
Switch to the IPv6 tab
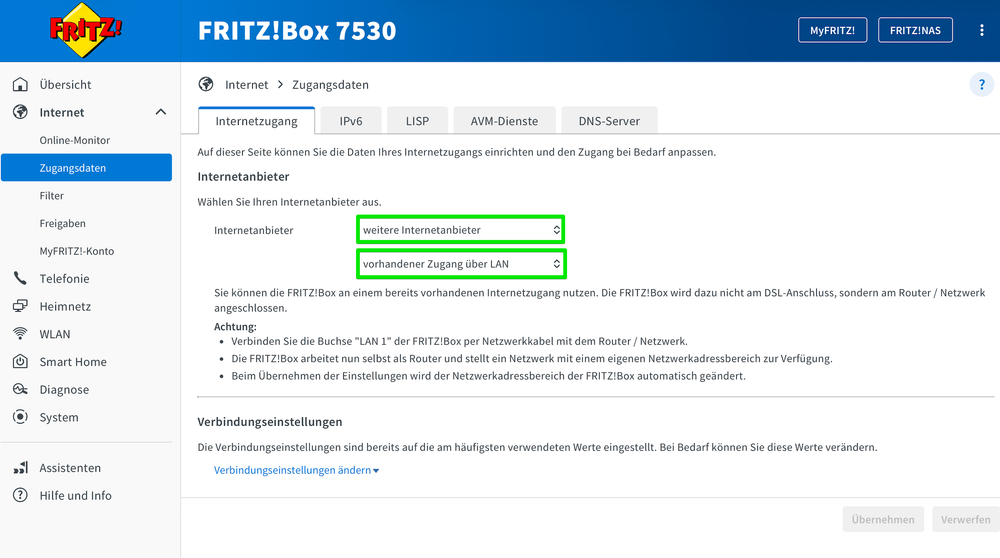coord(350,121)
